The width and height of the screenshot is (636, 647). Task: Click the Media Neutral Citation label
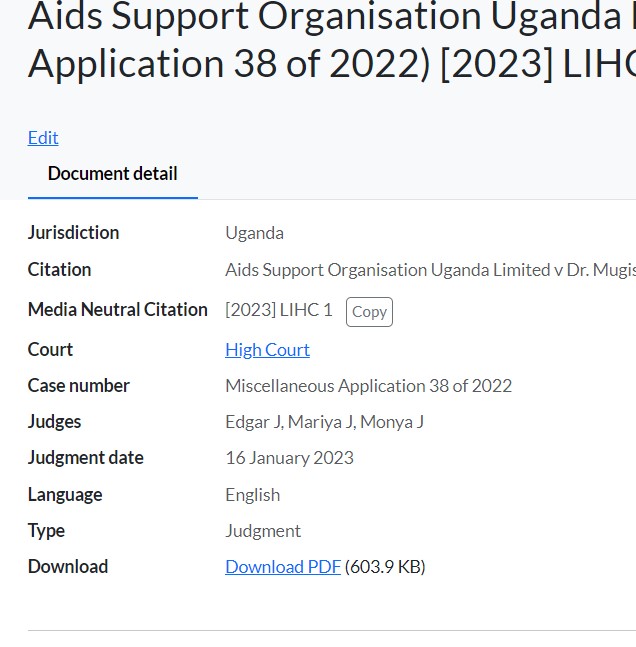117,310
